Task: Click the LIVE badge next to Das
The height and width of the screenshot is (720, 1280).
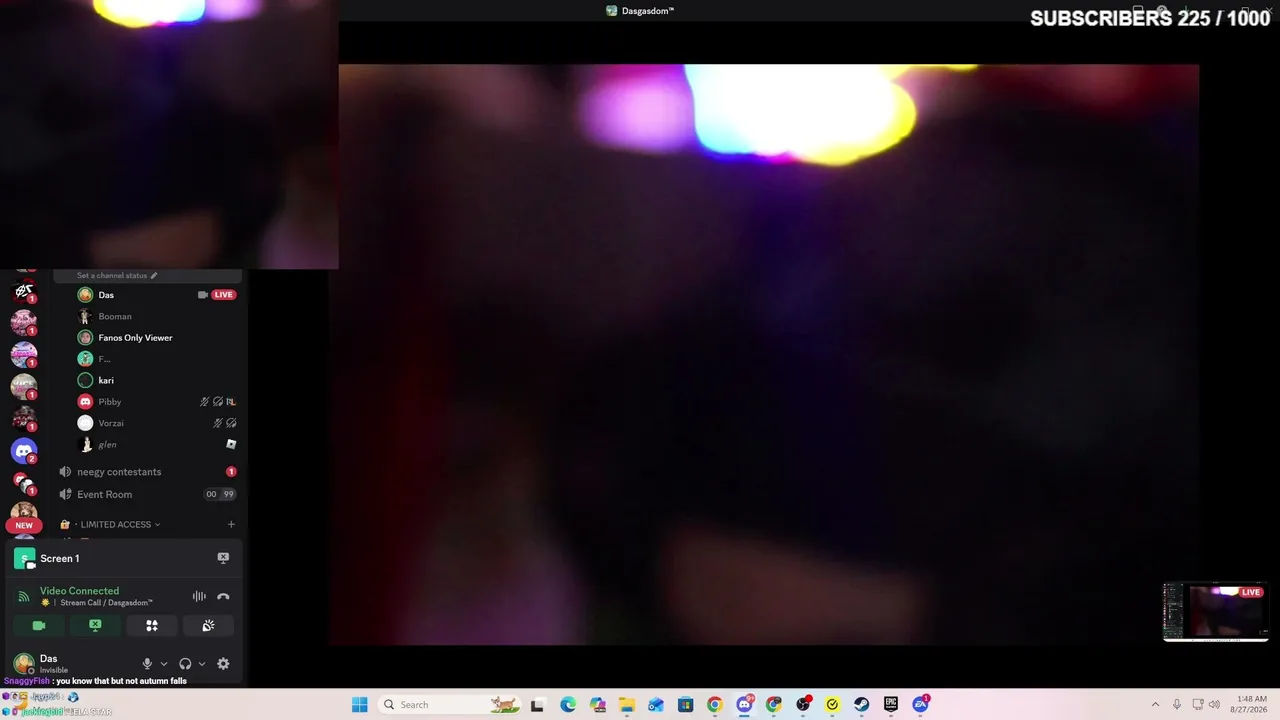Action: 224,295
